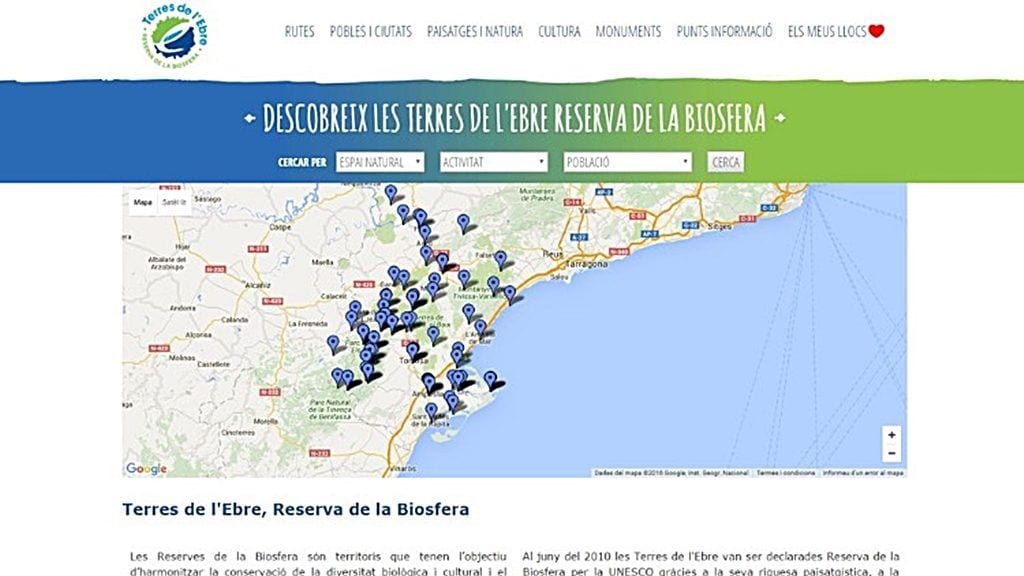Viewport: 1024px width, 576px height.
Task: Click the Sitges label on the map
Action: [720, 226]
